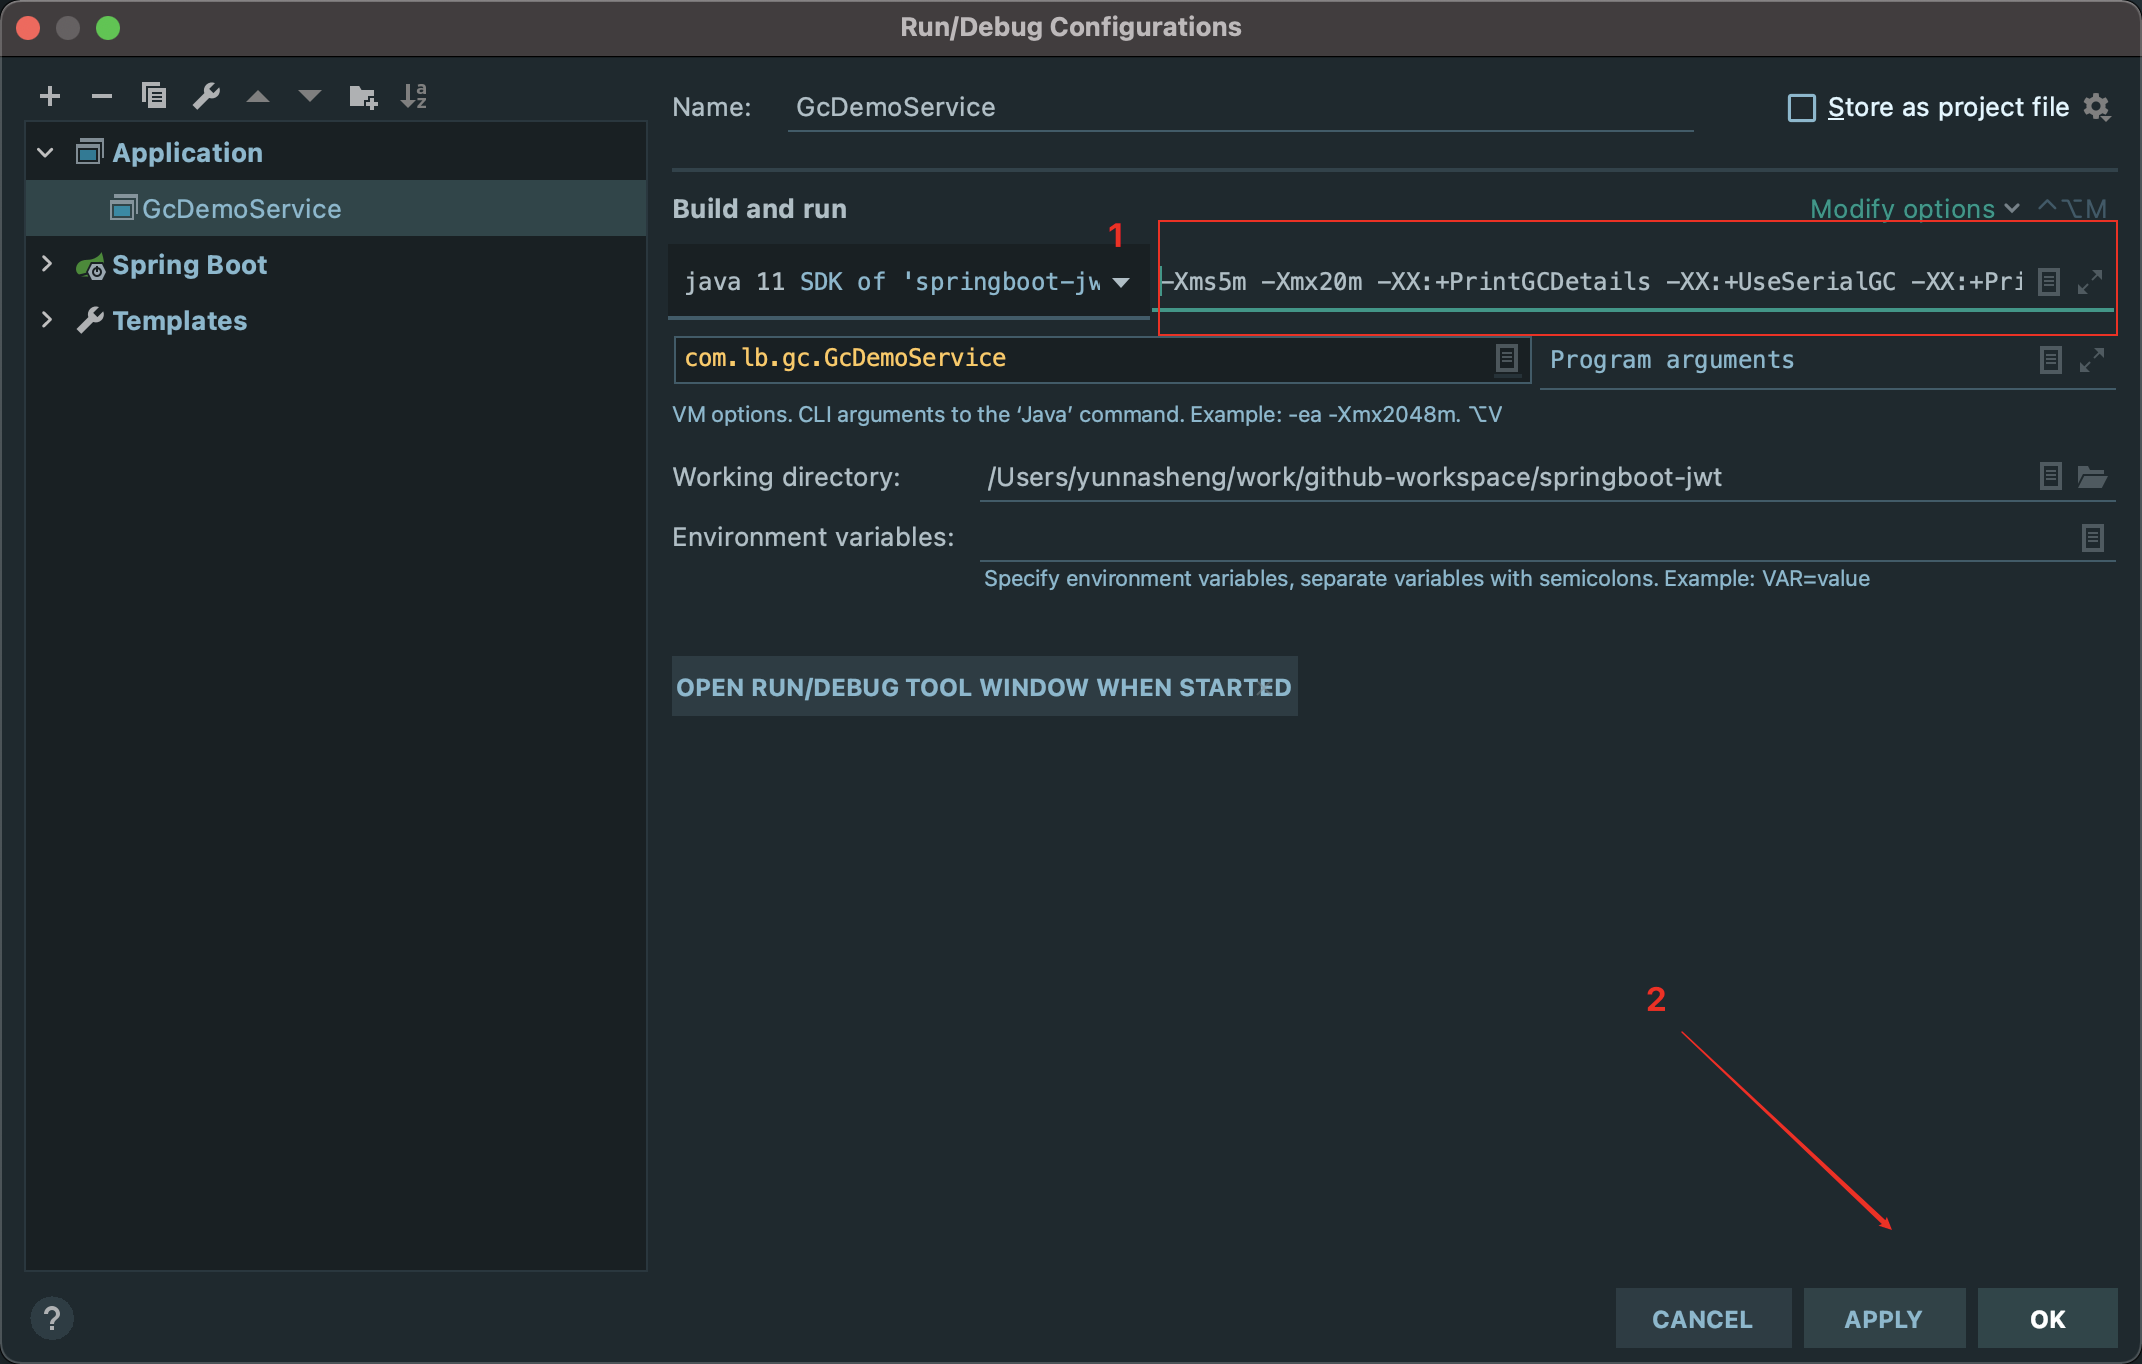Open help with question mark button
This screenshot has height=1364, width=2142.
pos(52,1318)
